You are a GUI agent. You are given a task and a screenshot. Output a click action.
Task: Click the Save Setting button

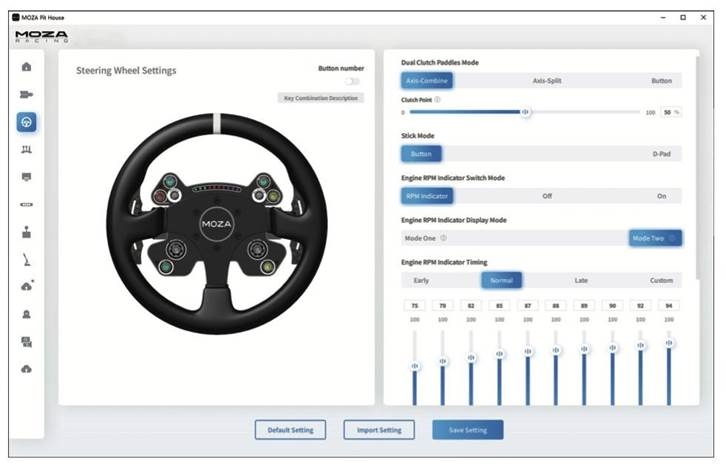(x=468, y=430)
